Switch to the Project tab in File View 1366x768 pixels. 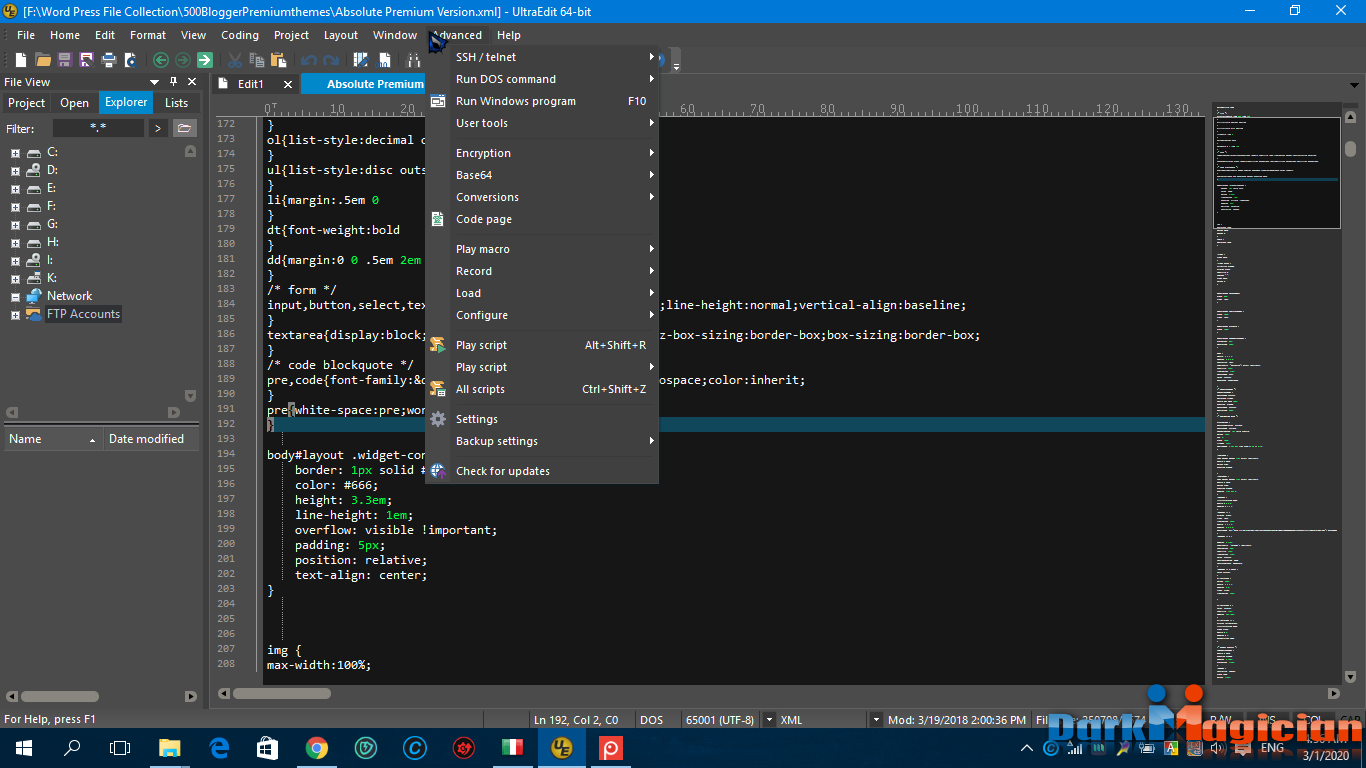(x=27, y=103)
